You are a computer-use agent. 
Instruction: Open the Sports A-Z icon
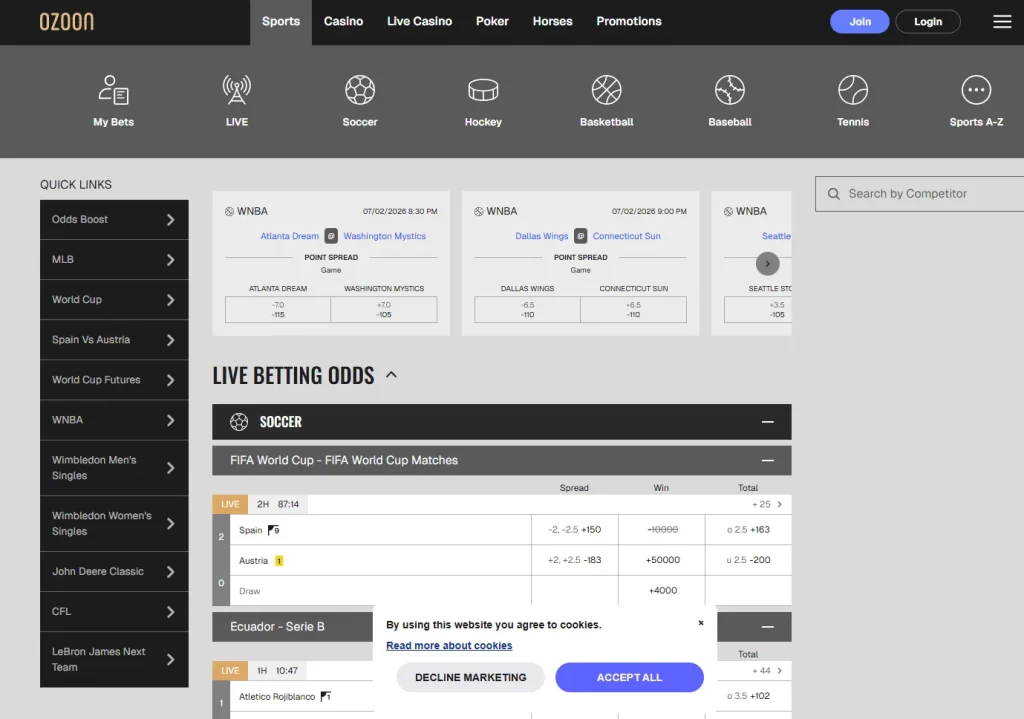[x=976, y=90]
